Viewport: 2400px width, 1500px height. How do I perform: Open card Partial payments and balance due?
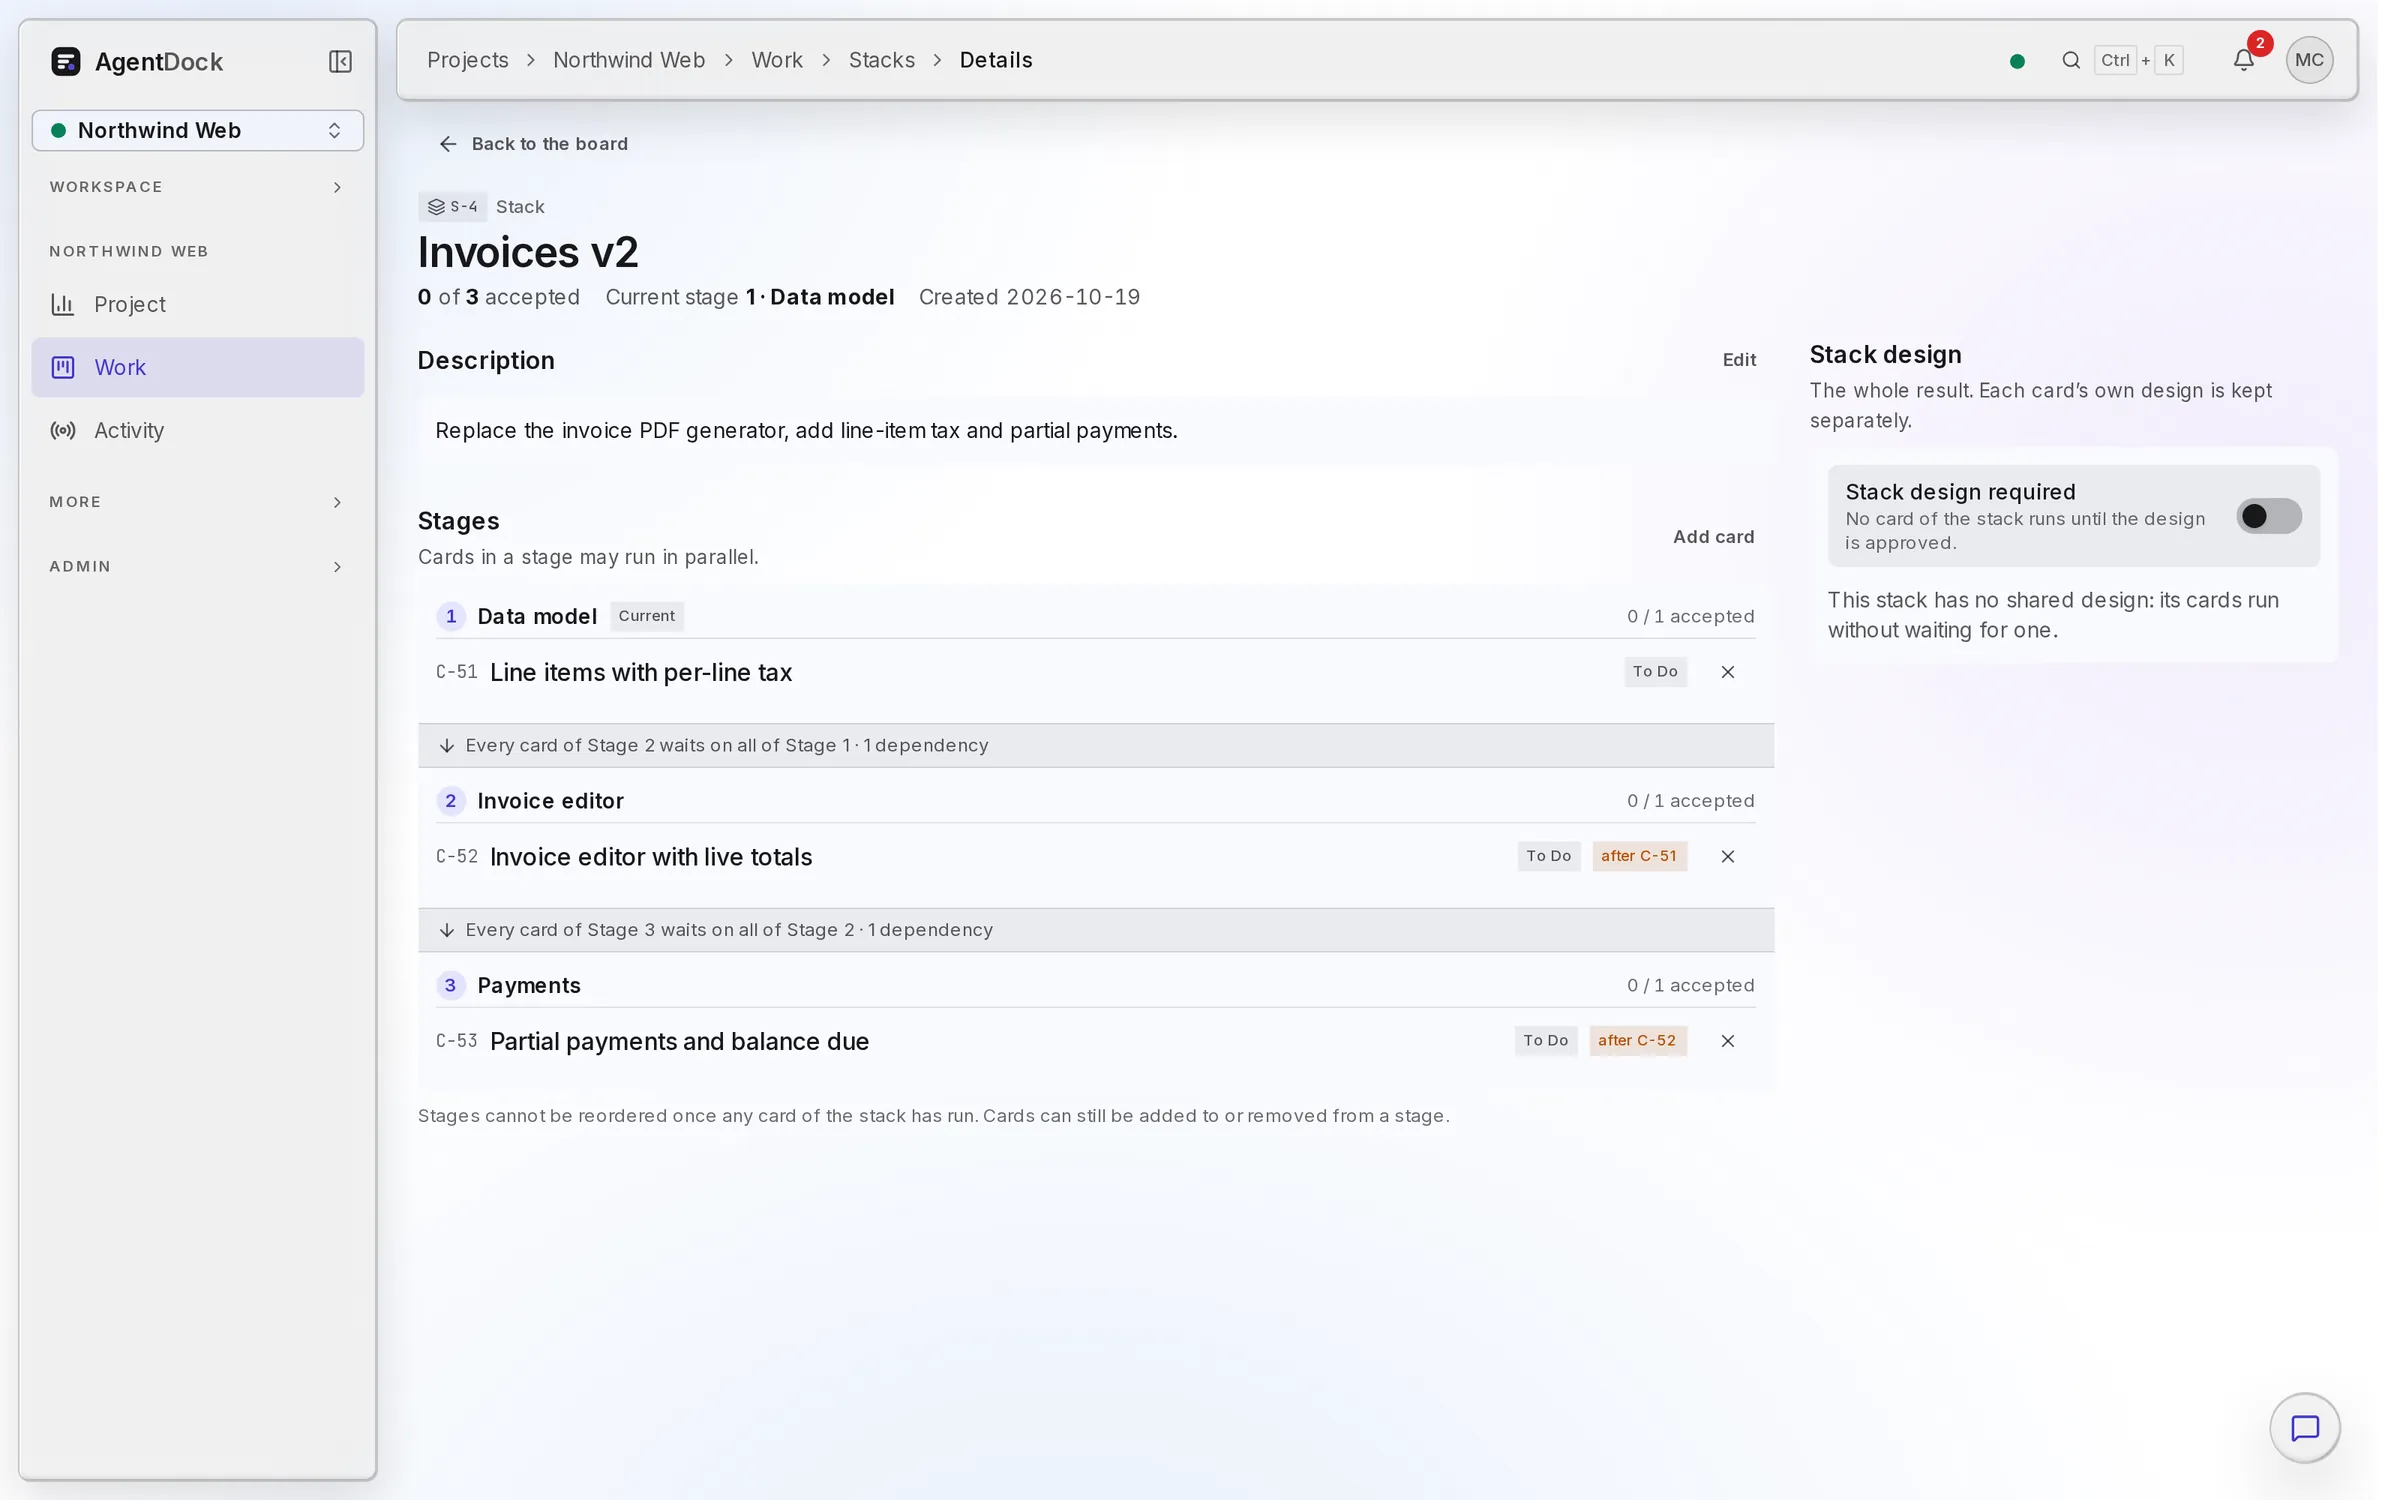click(679, 1042)
